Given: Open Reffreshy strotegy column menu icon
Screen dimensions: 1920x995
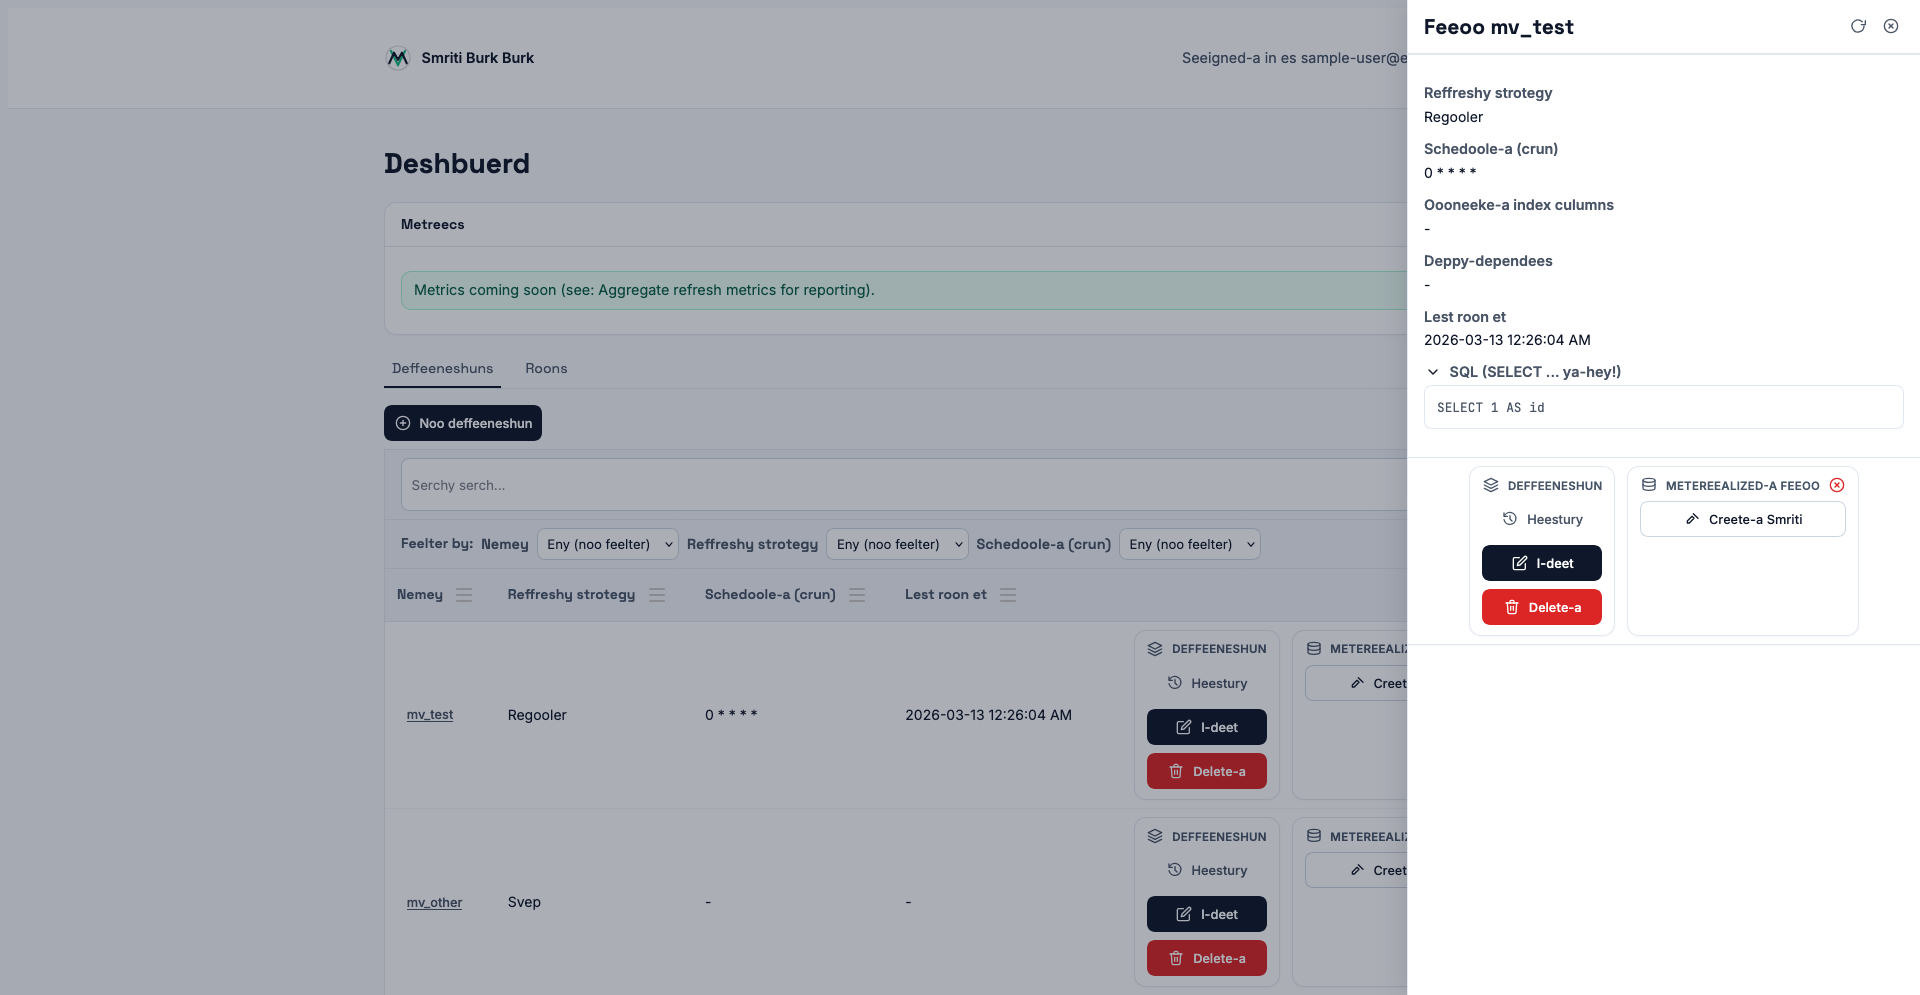Looking at the screenshot, I should (x=657, y=595).
